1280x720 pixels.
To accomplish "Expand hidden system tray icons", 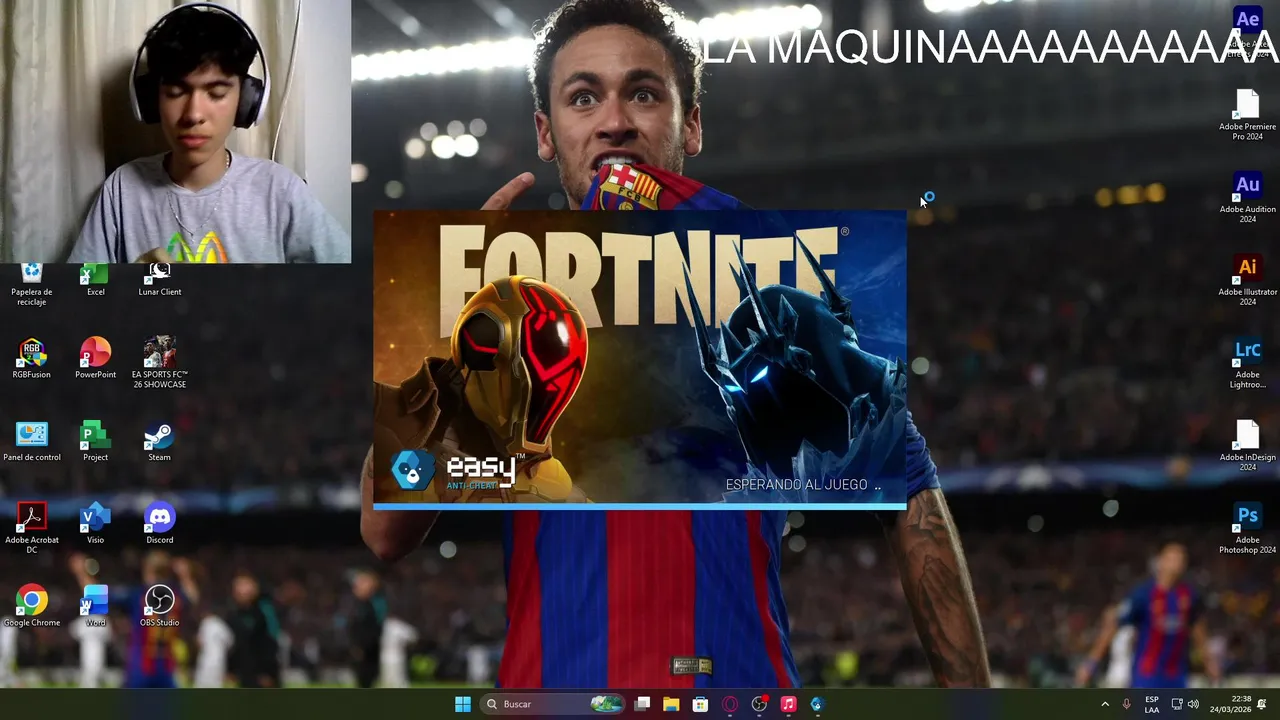I will (x=1105, y=704).
